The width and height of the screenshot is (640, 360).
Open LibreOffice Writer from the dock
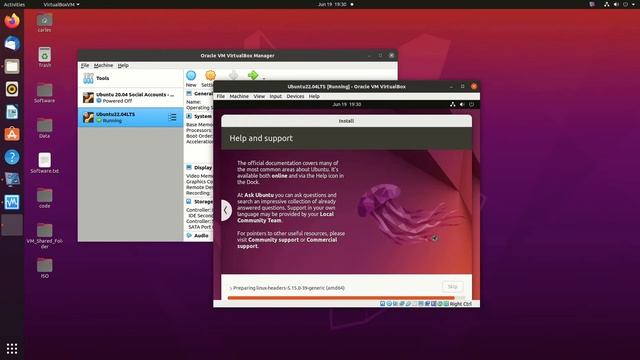12,112
